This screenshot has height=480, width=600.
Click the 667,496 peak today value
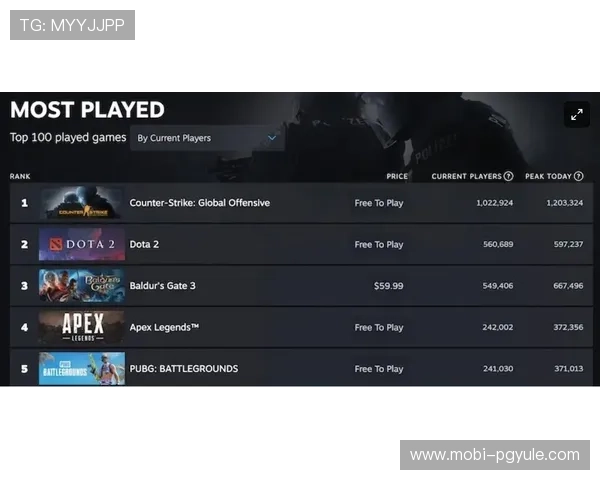pos(568,286)
